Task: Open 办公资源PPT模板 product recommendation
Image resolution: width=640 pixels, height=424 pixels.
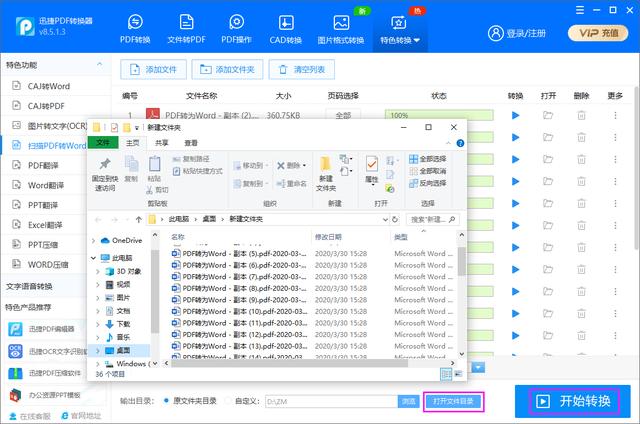Action: [x=45, y=395]
